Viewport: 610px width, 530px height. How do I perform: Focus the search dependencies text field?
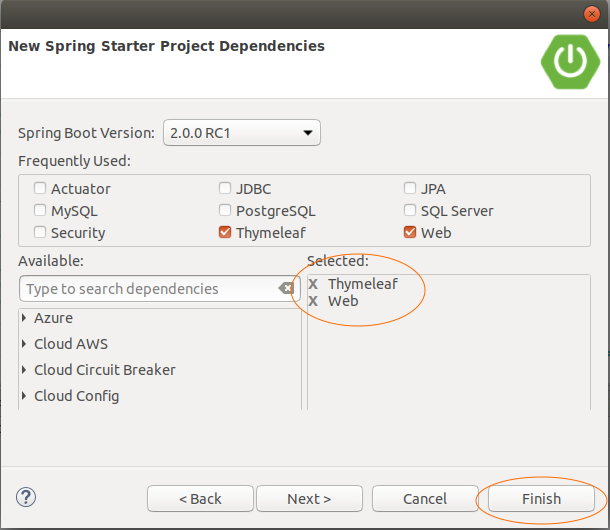coord(150,289)
